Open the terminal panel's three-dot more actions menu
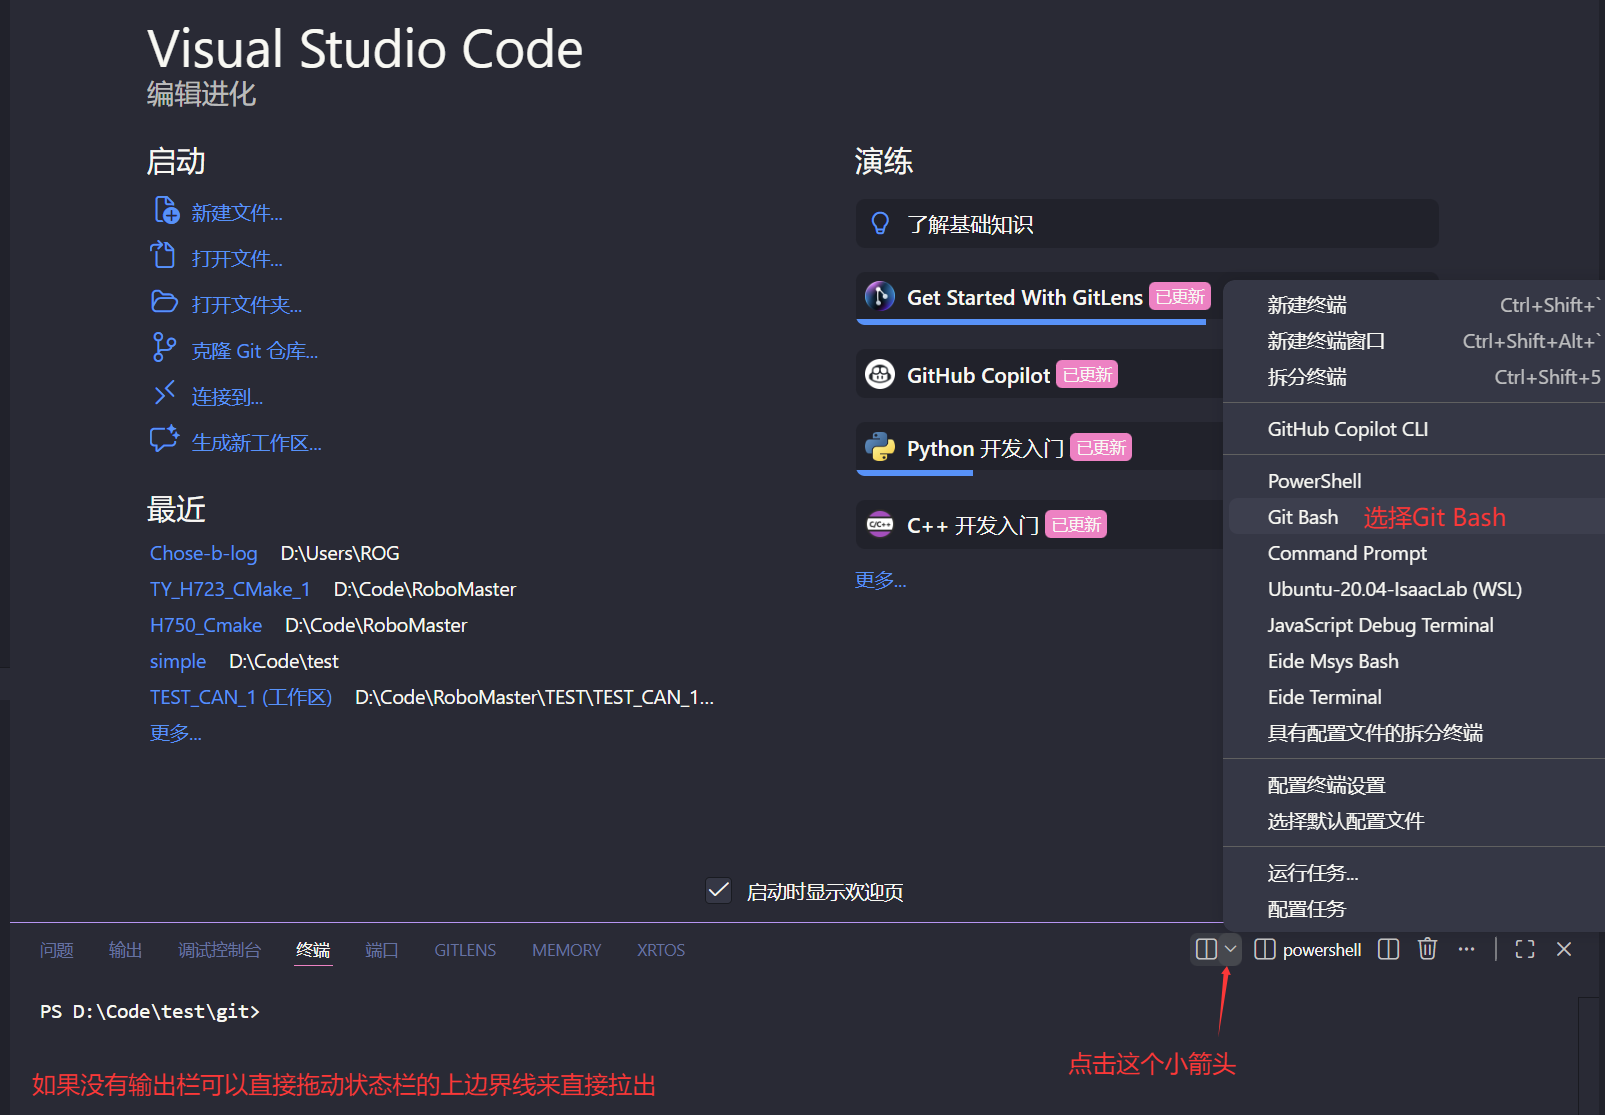1605x1115 pixels. (1466, 949)
